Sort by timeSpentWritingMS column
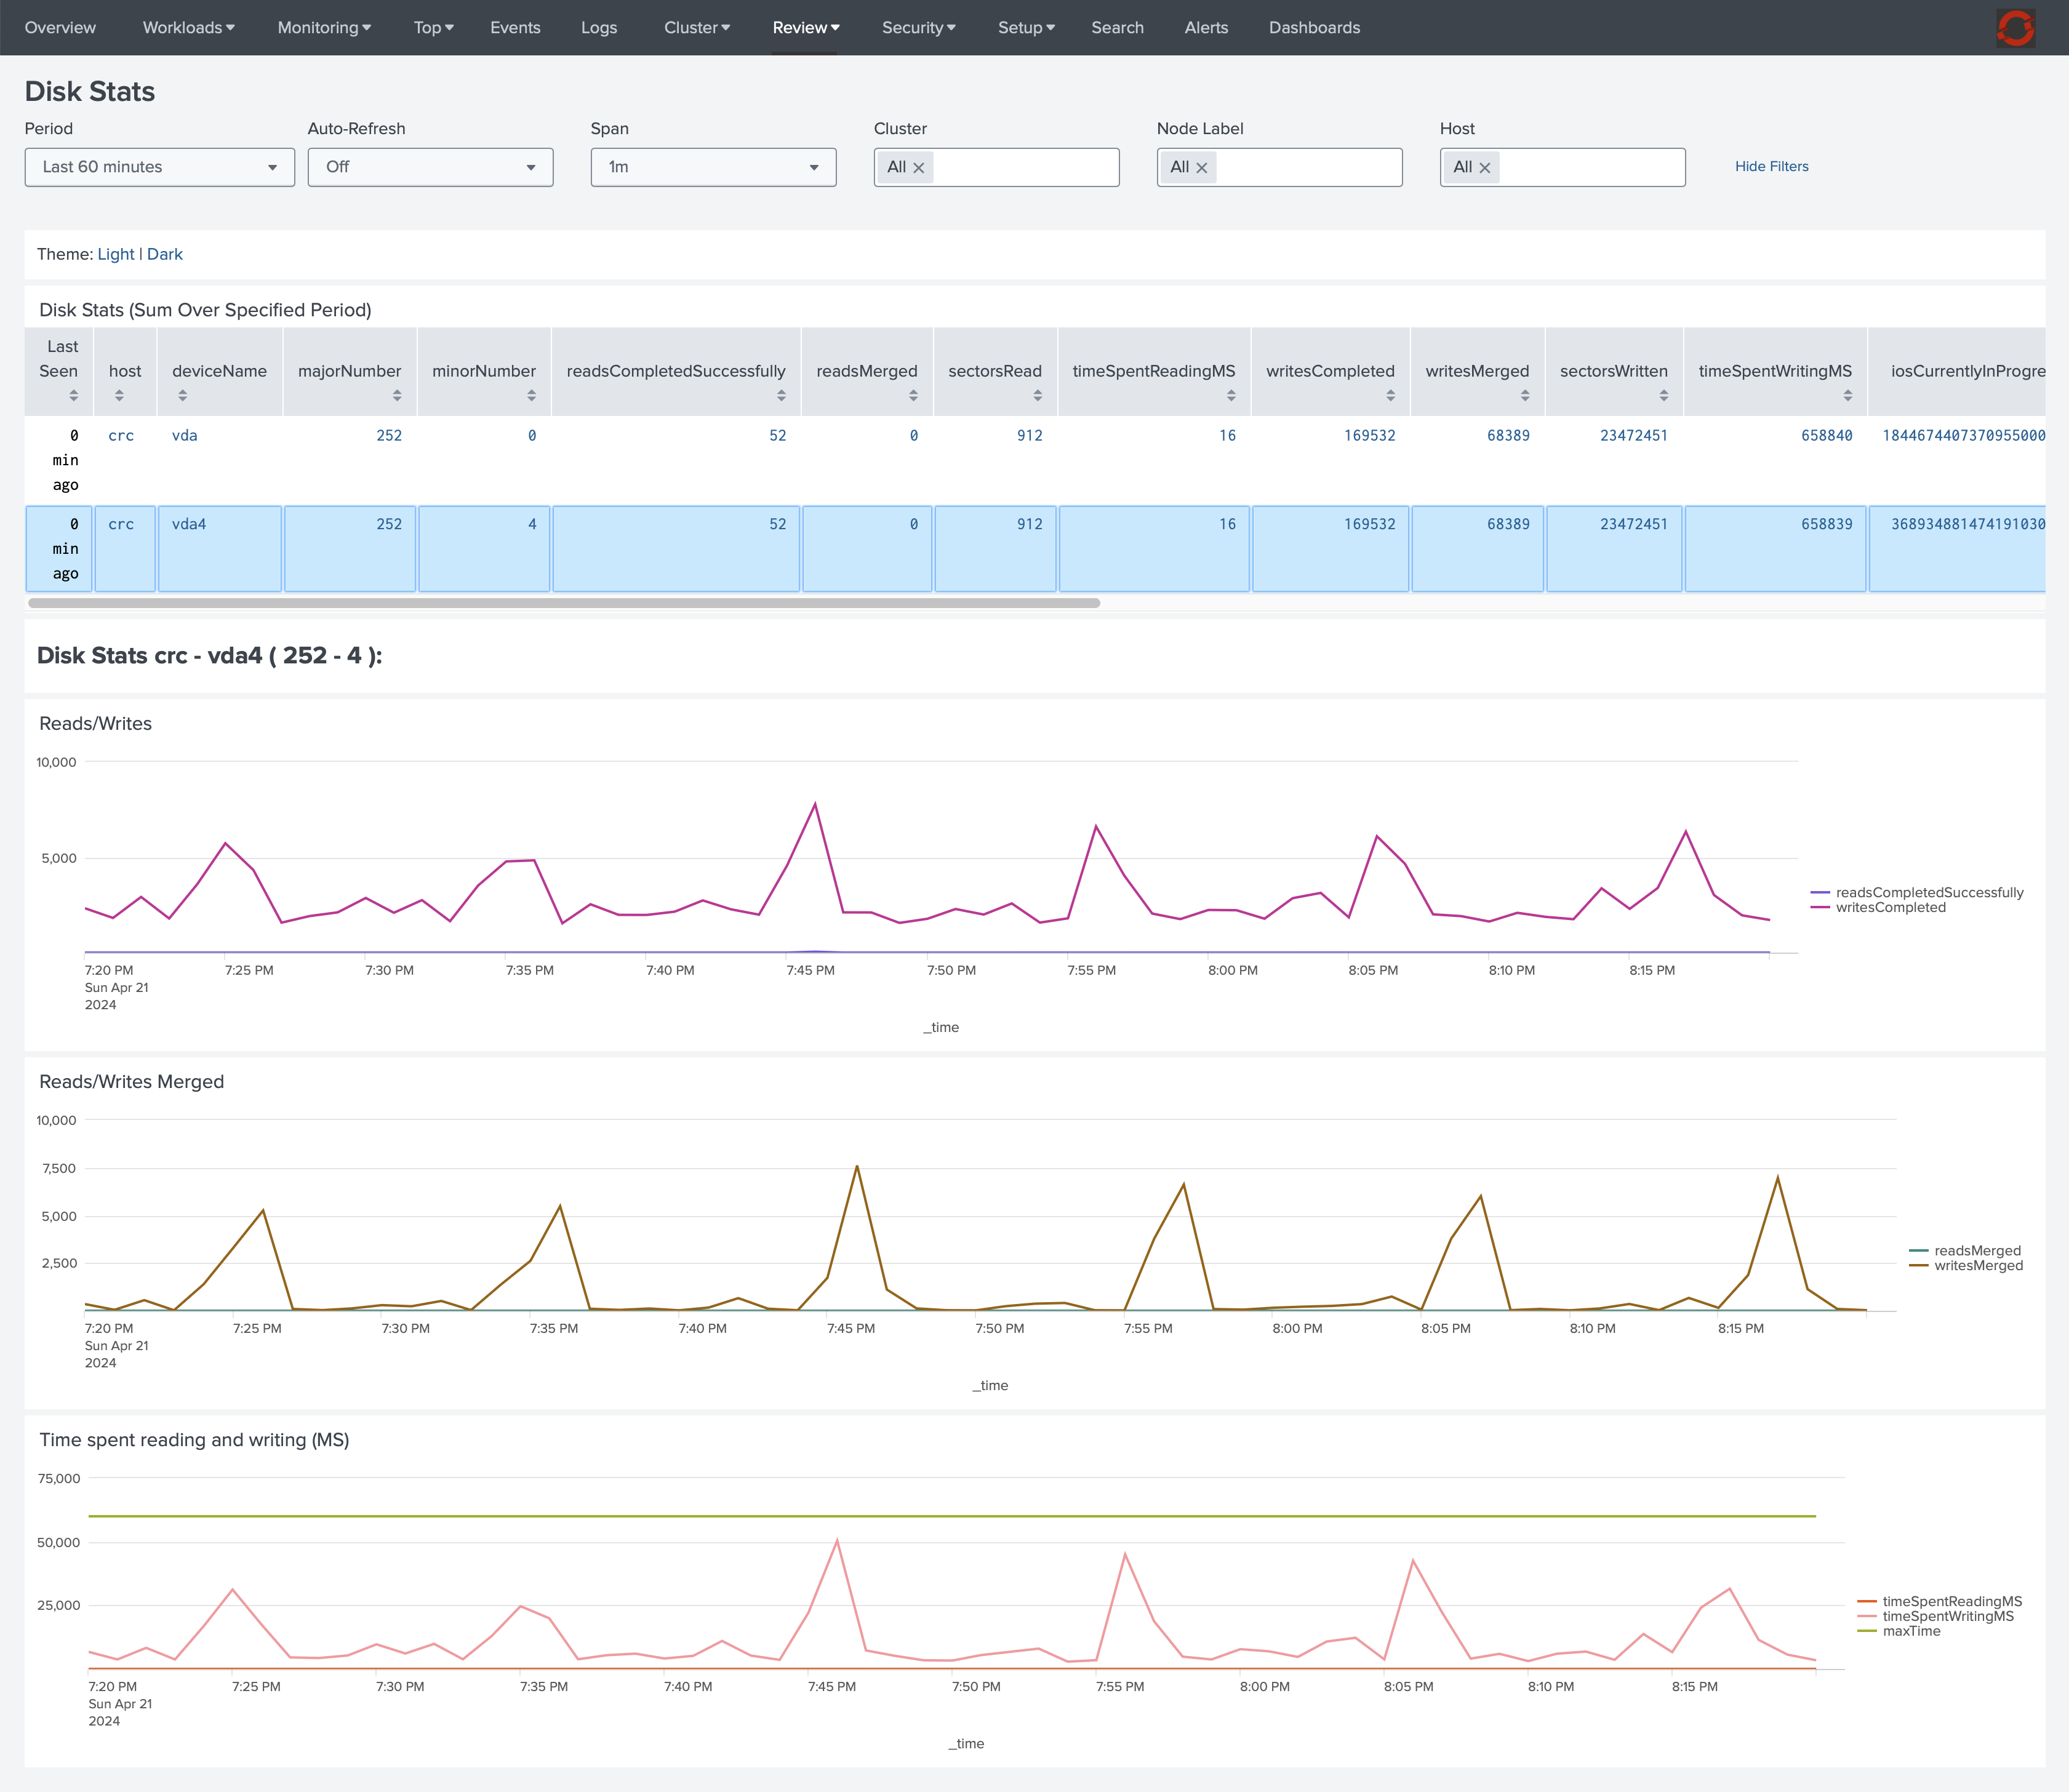The image size is (2069, 1792). point(1847,396)
